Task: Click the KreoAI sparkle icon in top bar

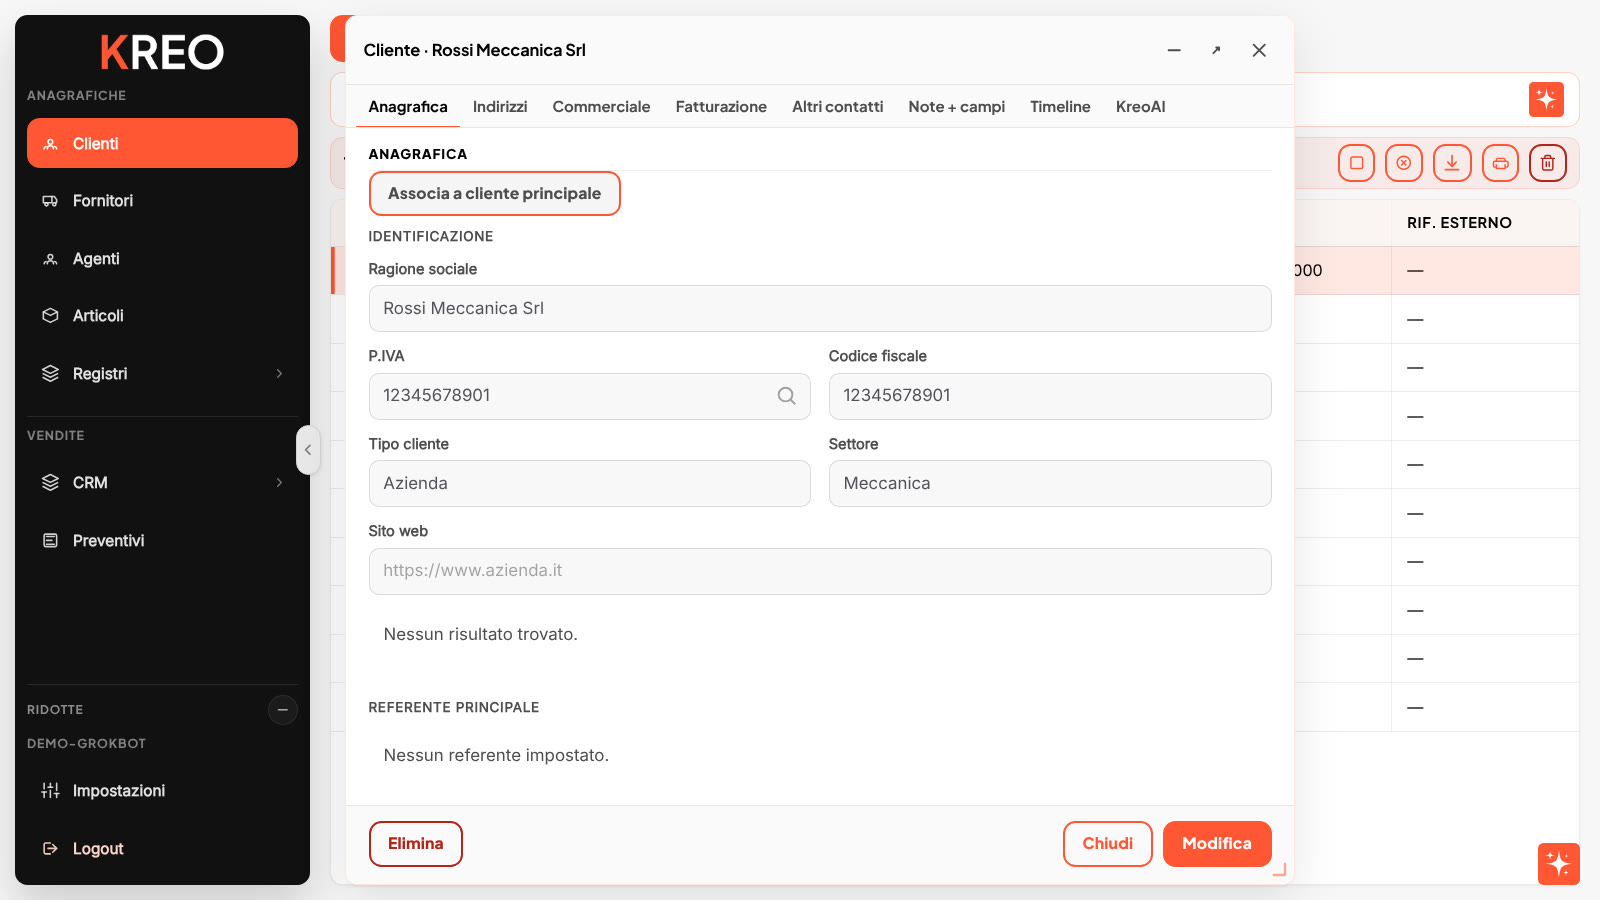Action: [1546, 99]
